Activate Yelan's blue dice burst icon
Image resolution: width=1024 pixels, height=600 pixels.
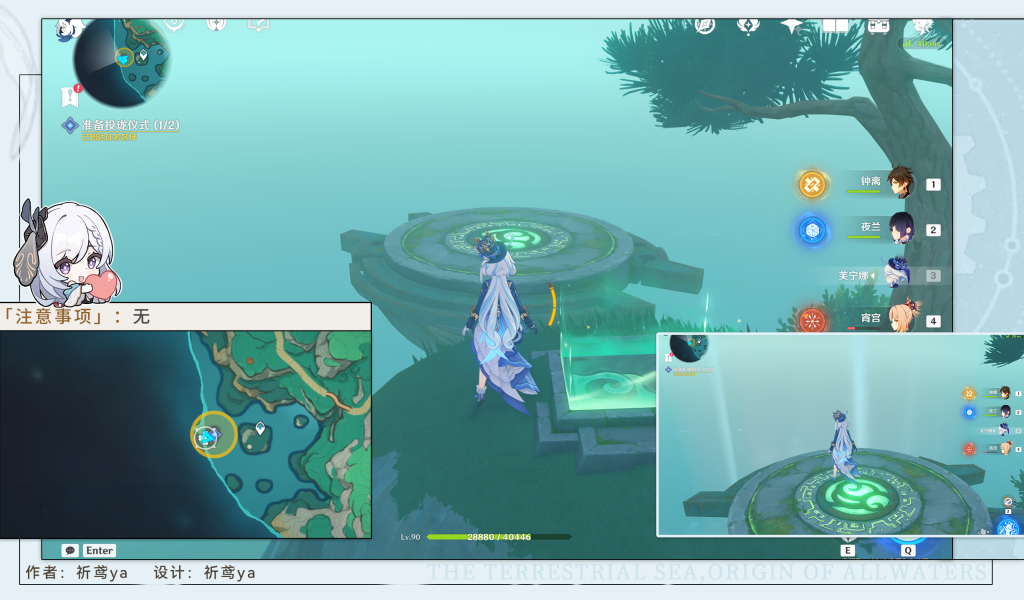812,230
